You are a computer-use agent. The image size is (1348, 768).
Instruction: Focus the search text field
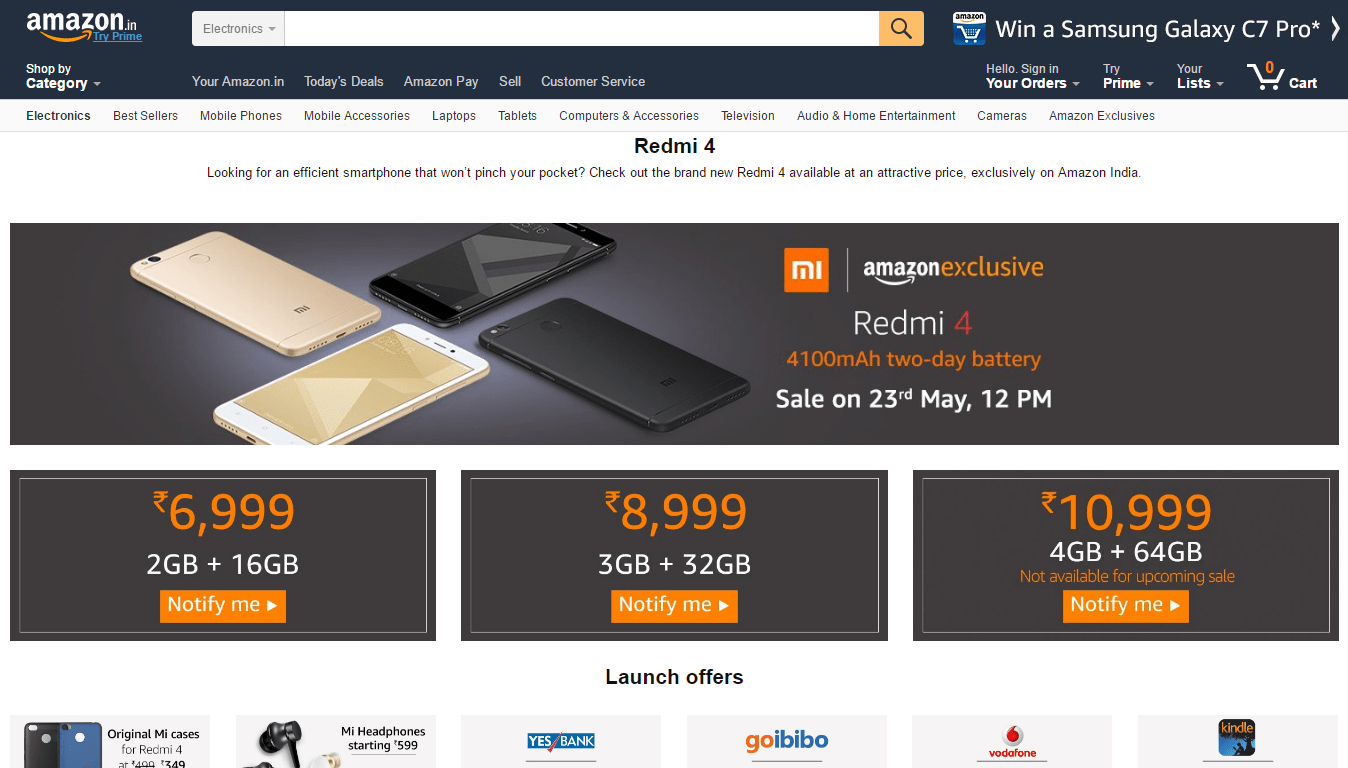[582, 29]
